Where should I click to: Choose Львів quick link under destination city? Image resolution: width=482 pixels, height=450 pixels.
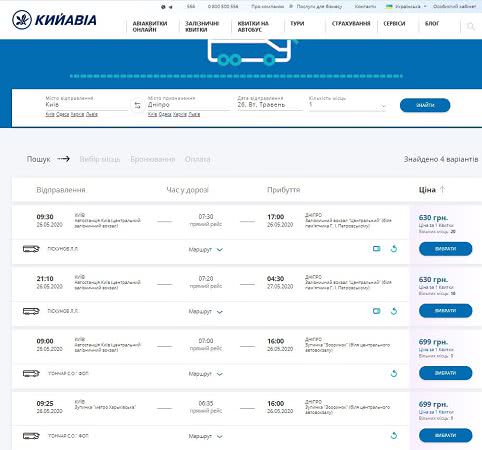coord(194,114)
